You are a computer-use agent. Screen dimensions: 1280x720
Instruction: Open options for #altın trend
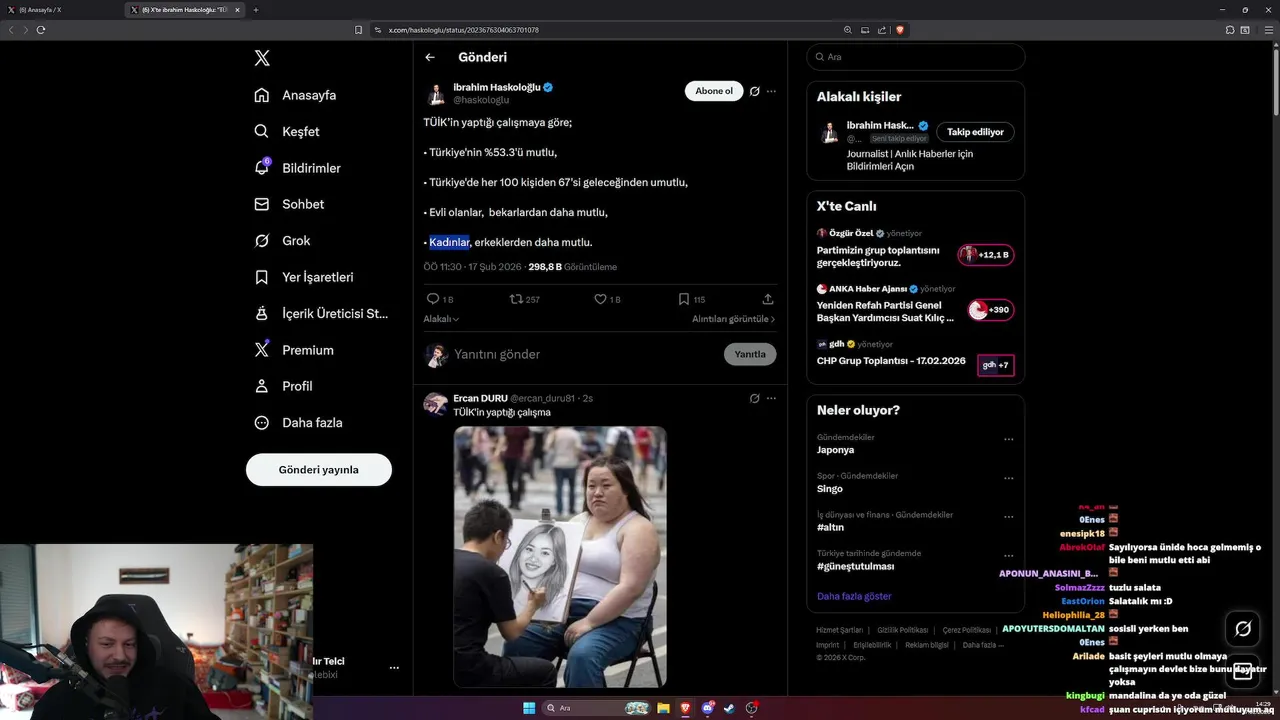coord(1008,517)
